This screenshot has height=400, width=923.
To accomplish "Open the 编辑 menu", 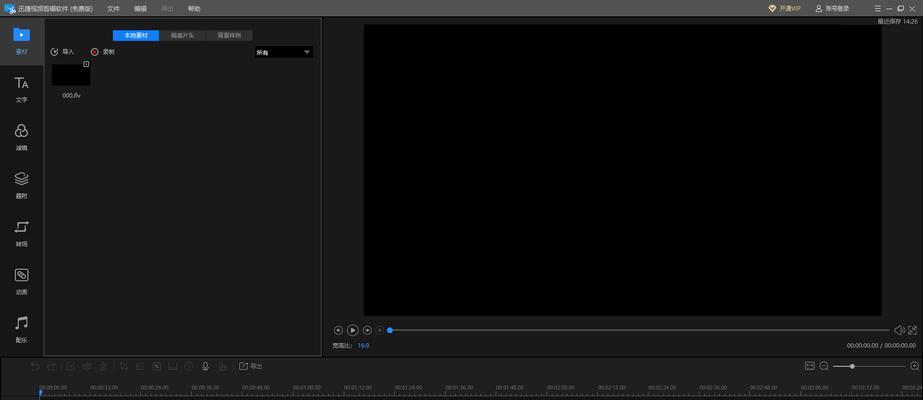I will click(x=140, y=8).
